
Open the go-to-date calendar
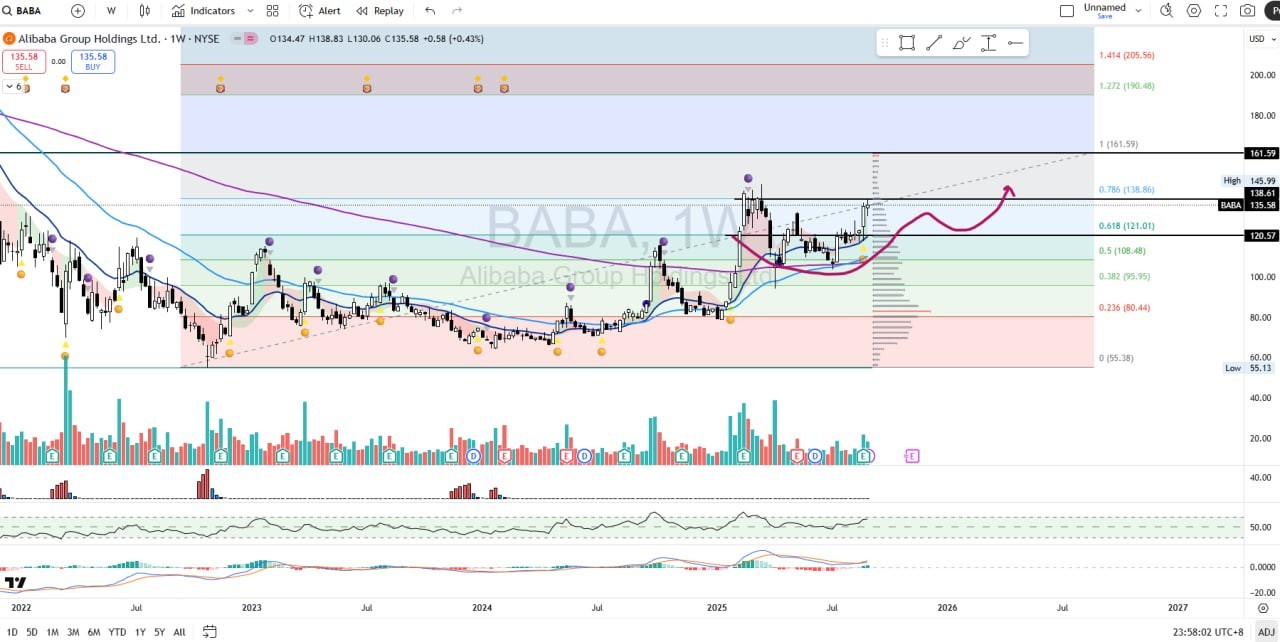(x=209, y=632)
